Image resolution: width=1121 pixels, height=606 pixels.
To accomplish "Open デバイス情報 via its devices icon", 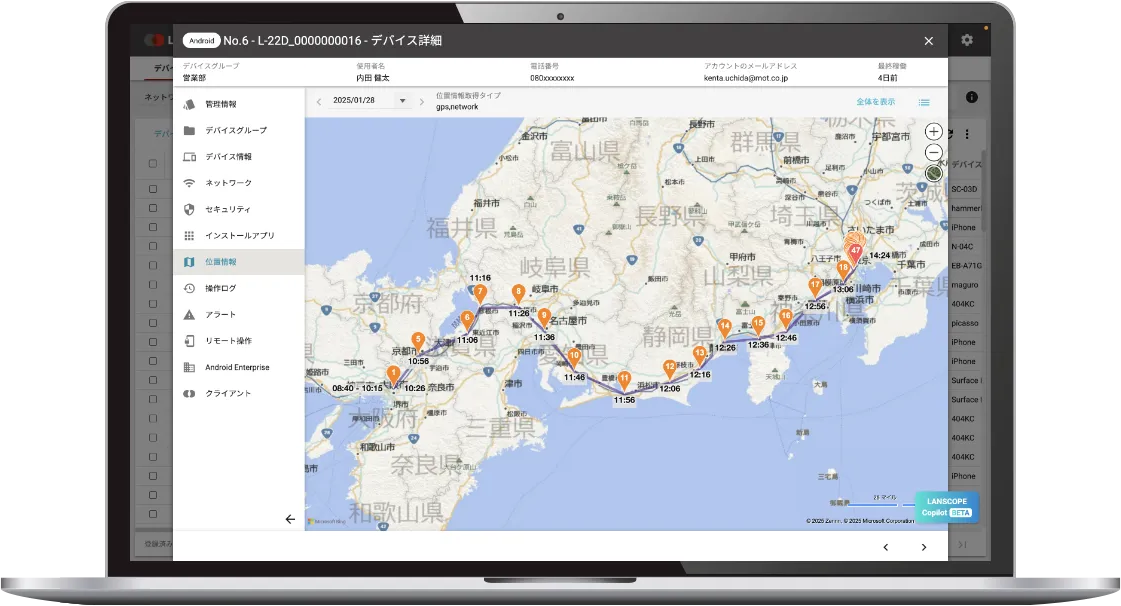I will click(x=189, y=157).
